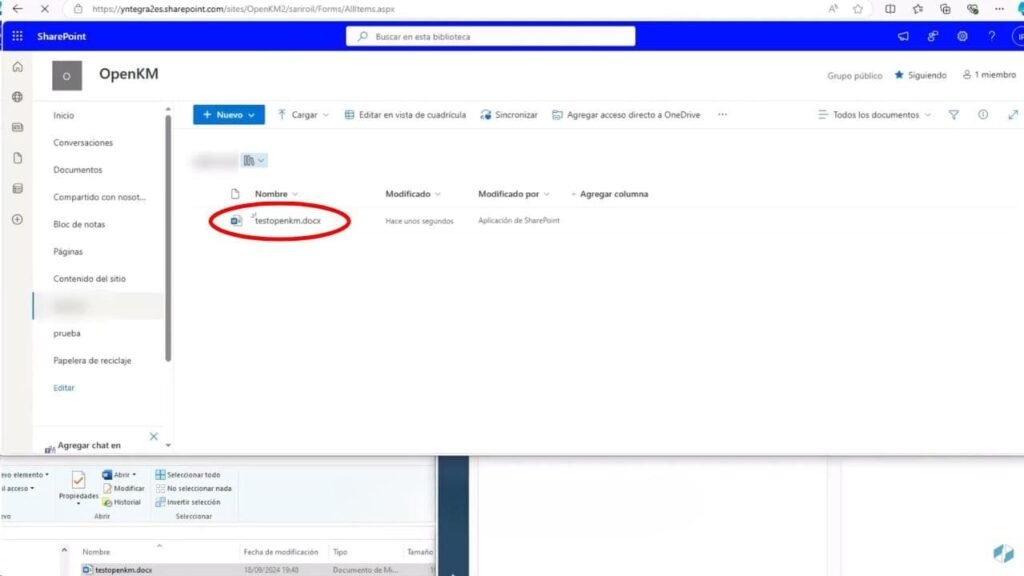This screenshot has height=576, width=1024.
Task: Click the browser address bar URL
Action: 243,9
